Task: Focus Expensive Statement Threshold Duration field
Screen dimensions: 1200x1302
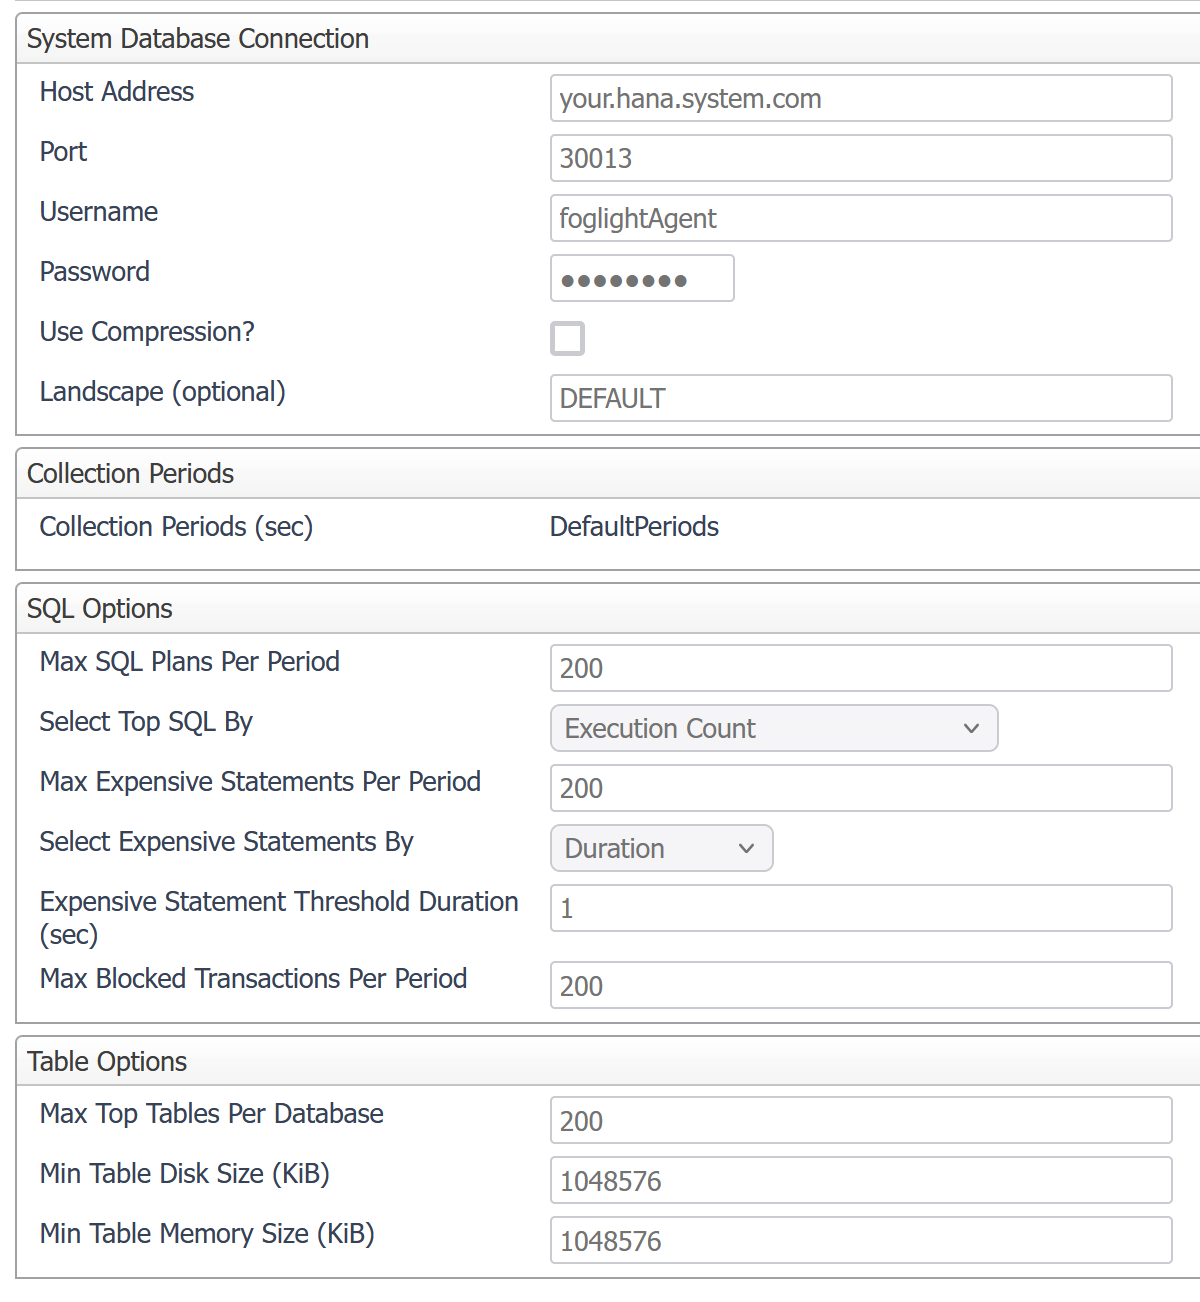Action: 860,908
